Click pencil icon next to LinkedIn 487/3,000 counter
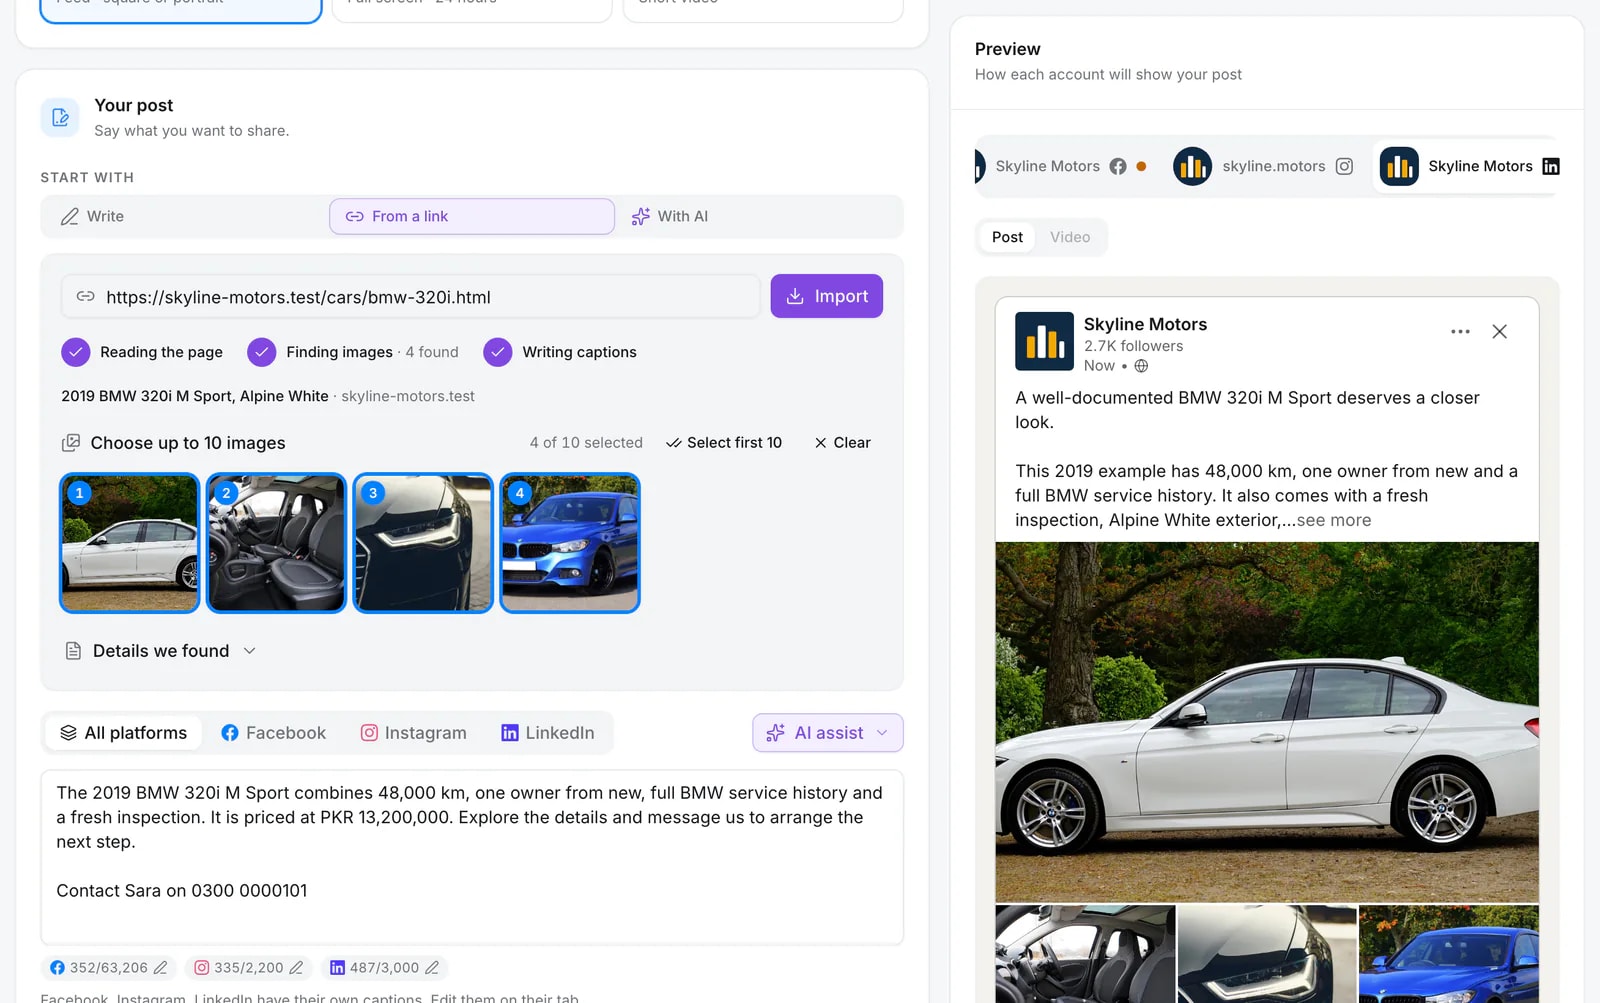The image size is (1600, 1003). (x=432, y=968)
